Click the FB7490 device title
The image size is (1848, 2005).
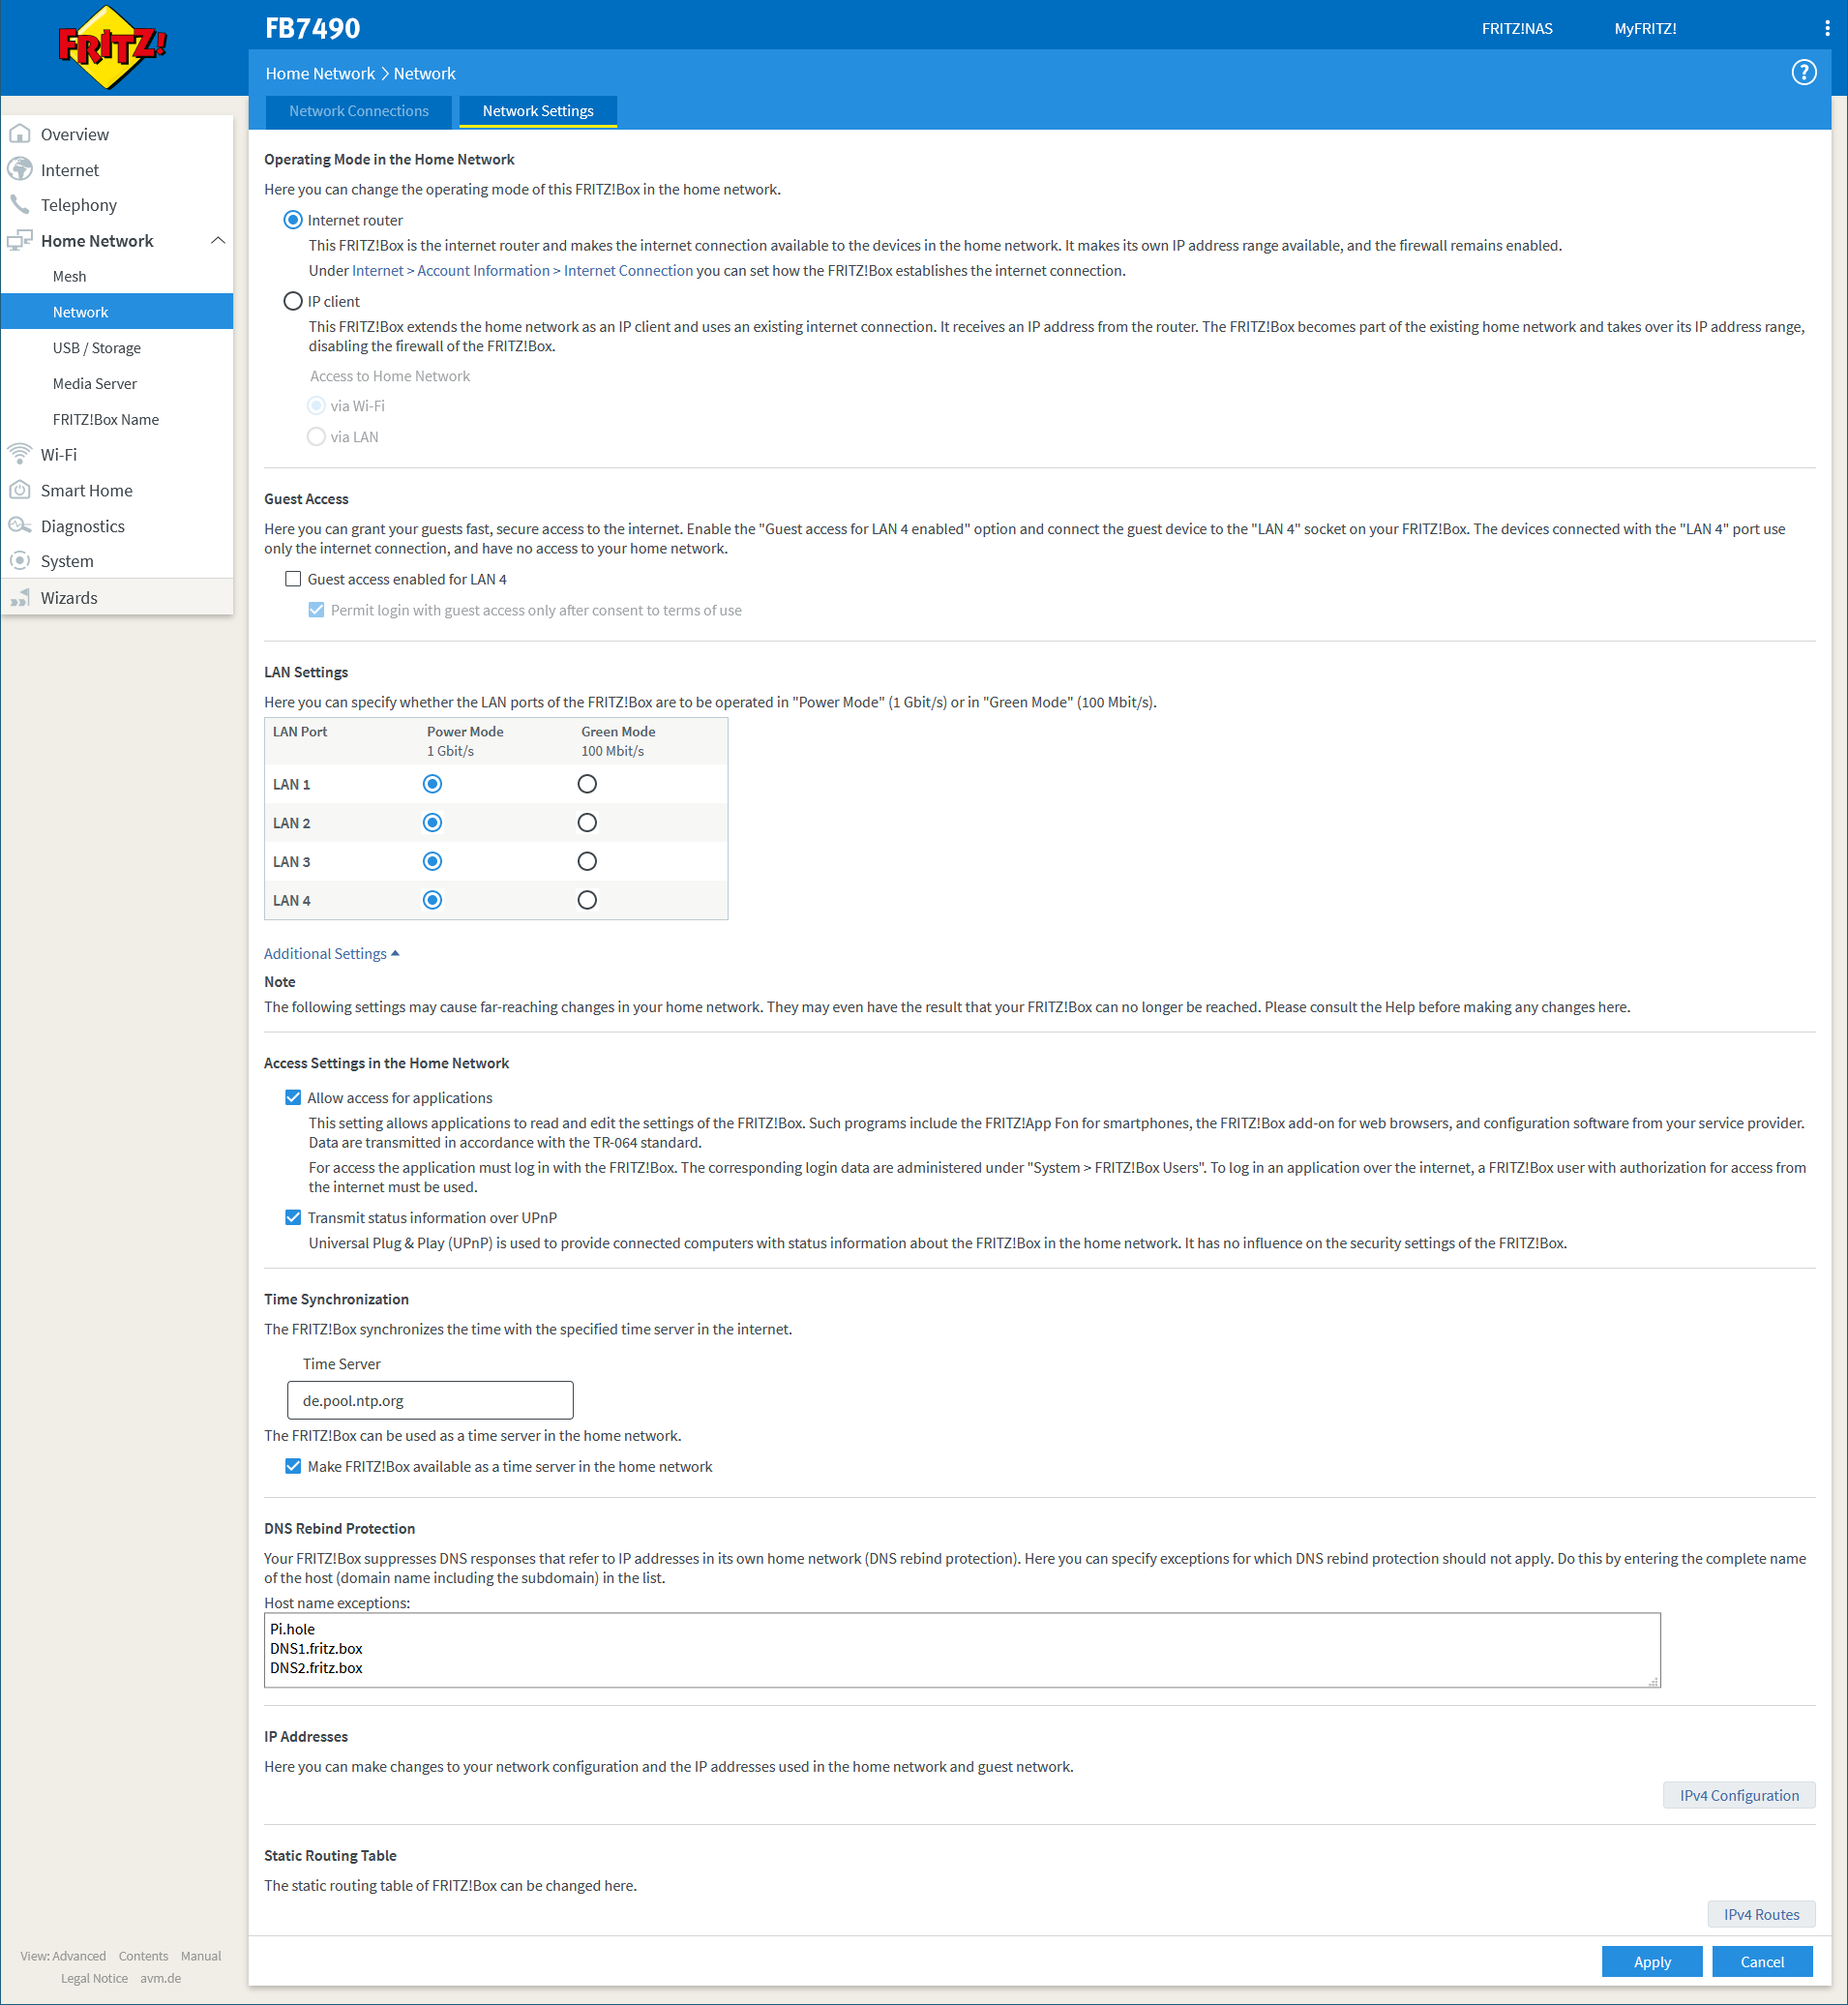coord(313,28)
